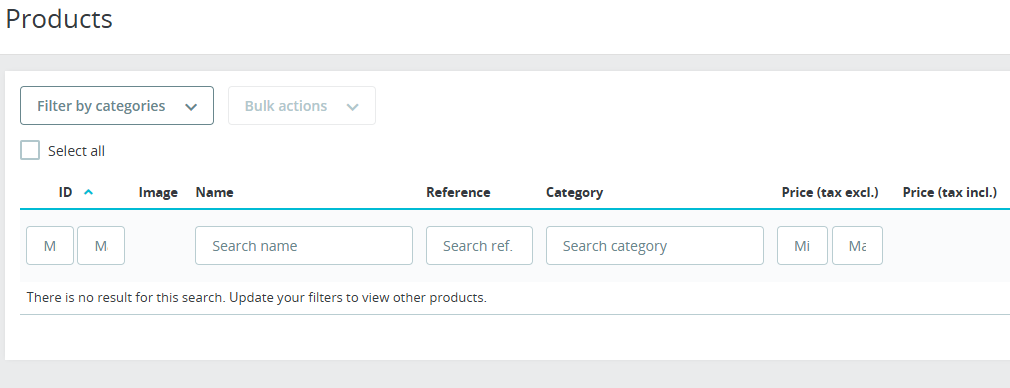Click the chevron in Filter by categories
1010x388 pixels.
tap(191, 107)
